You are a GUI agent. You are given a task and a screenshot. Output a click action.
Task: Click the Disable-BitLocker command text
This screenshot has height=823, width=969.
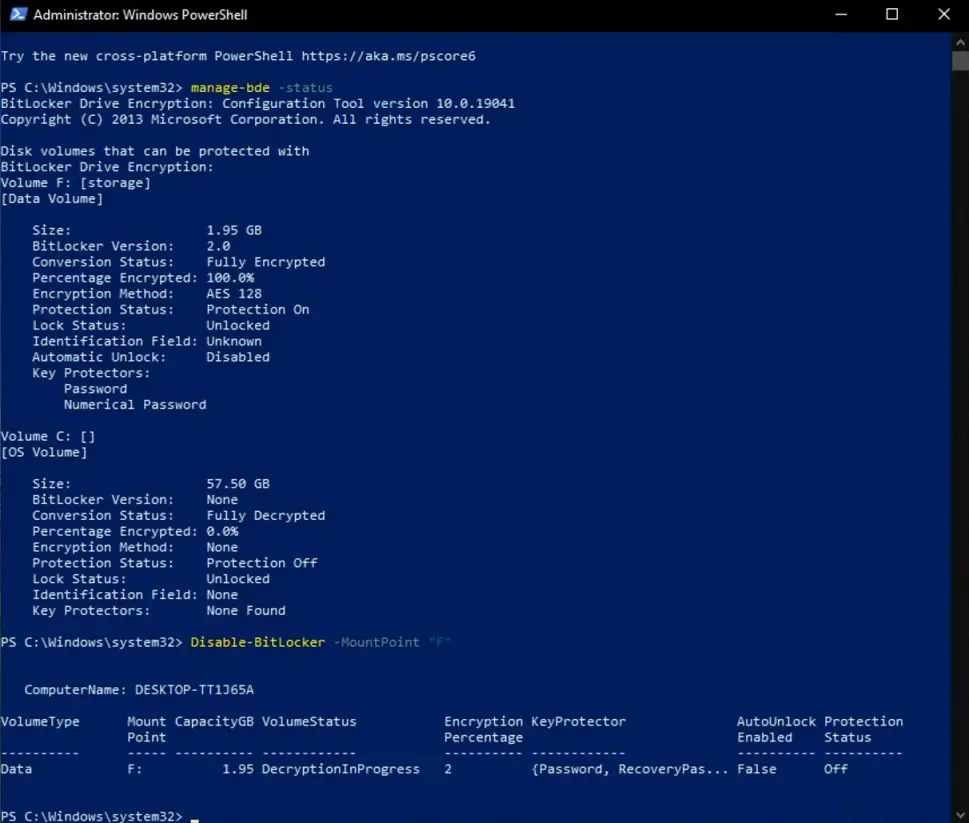[258, 643]
